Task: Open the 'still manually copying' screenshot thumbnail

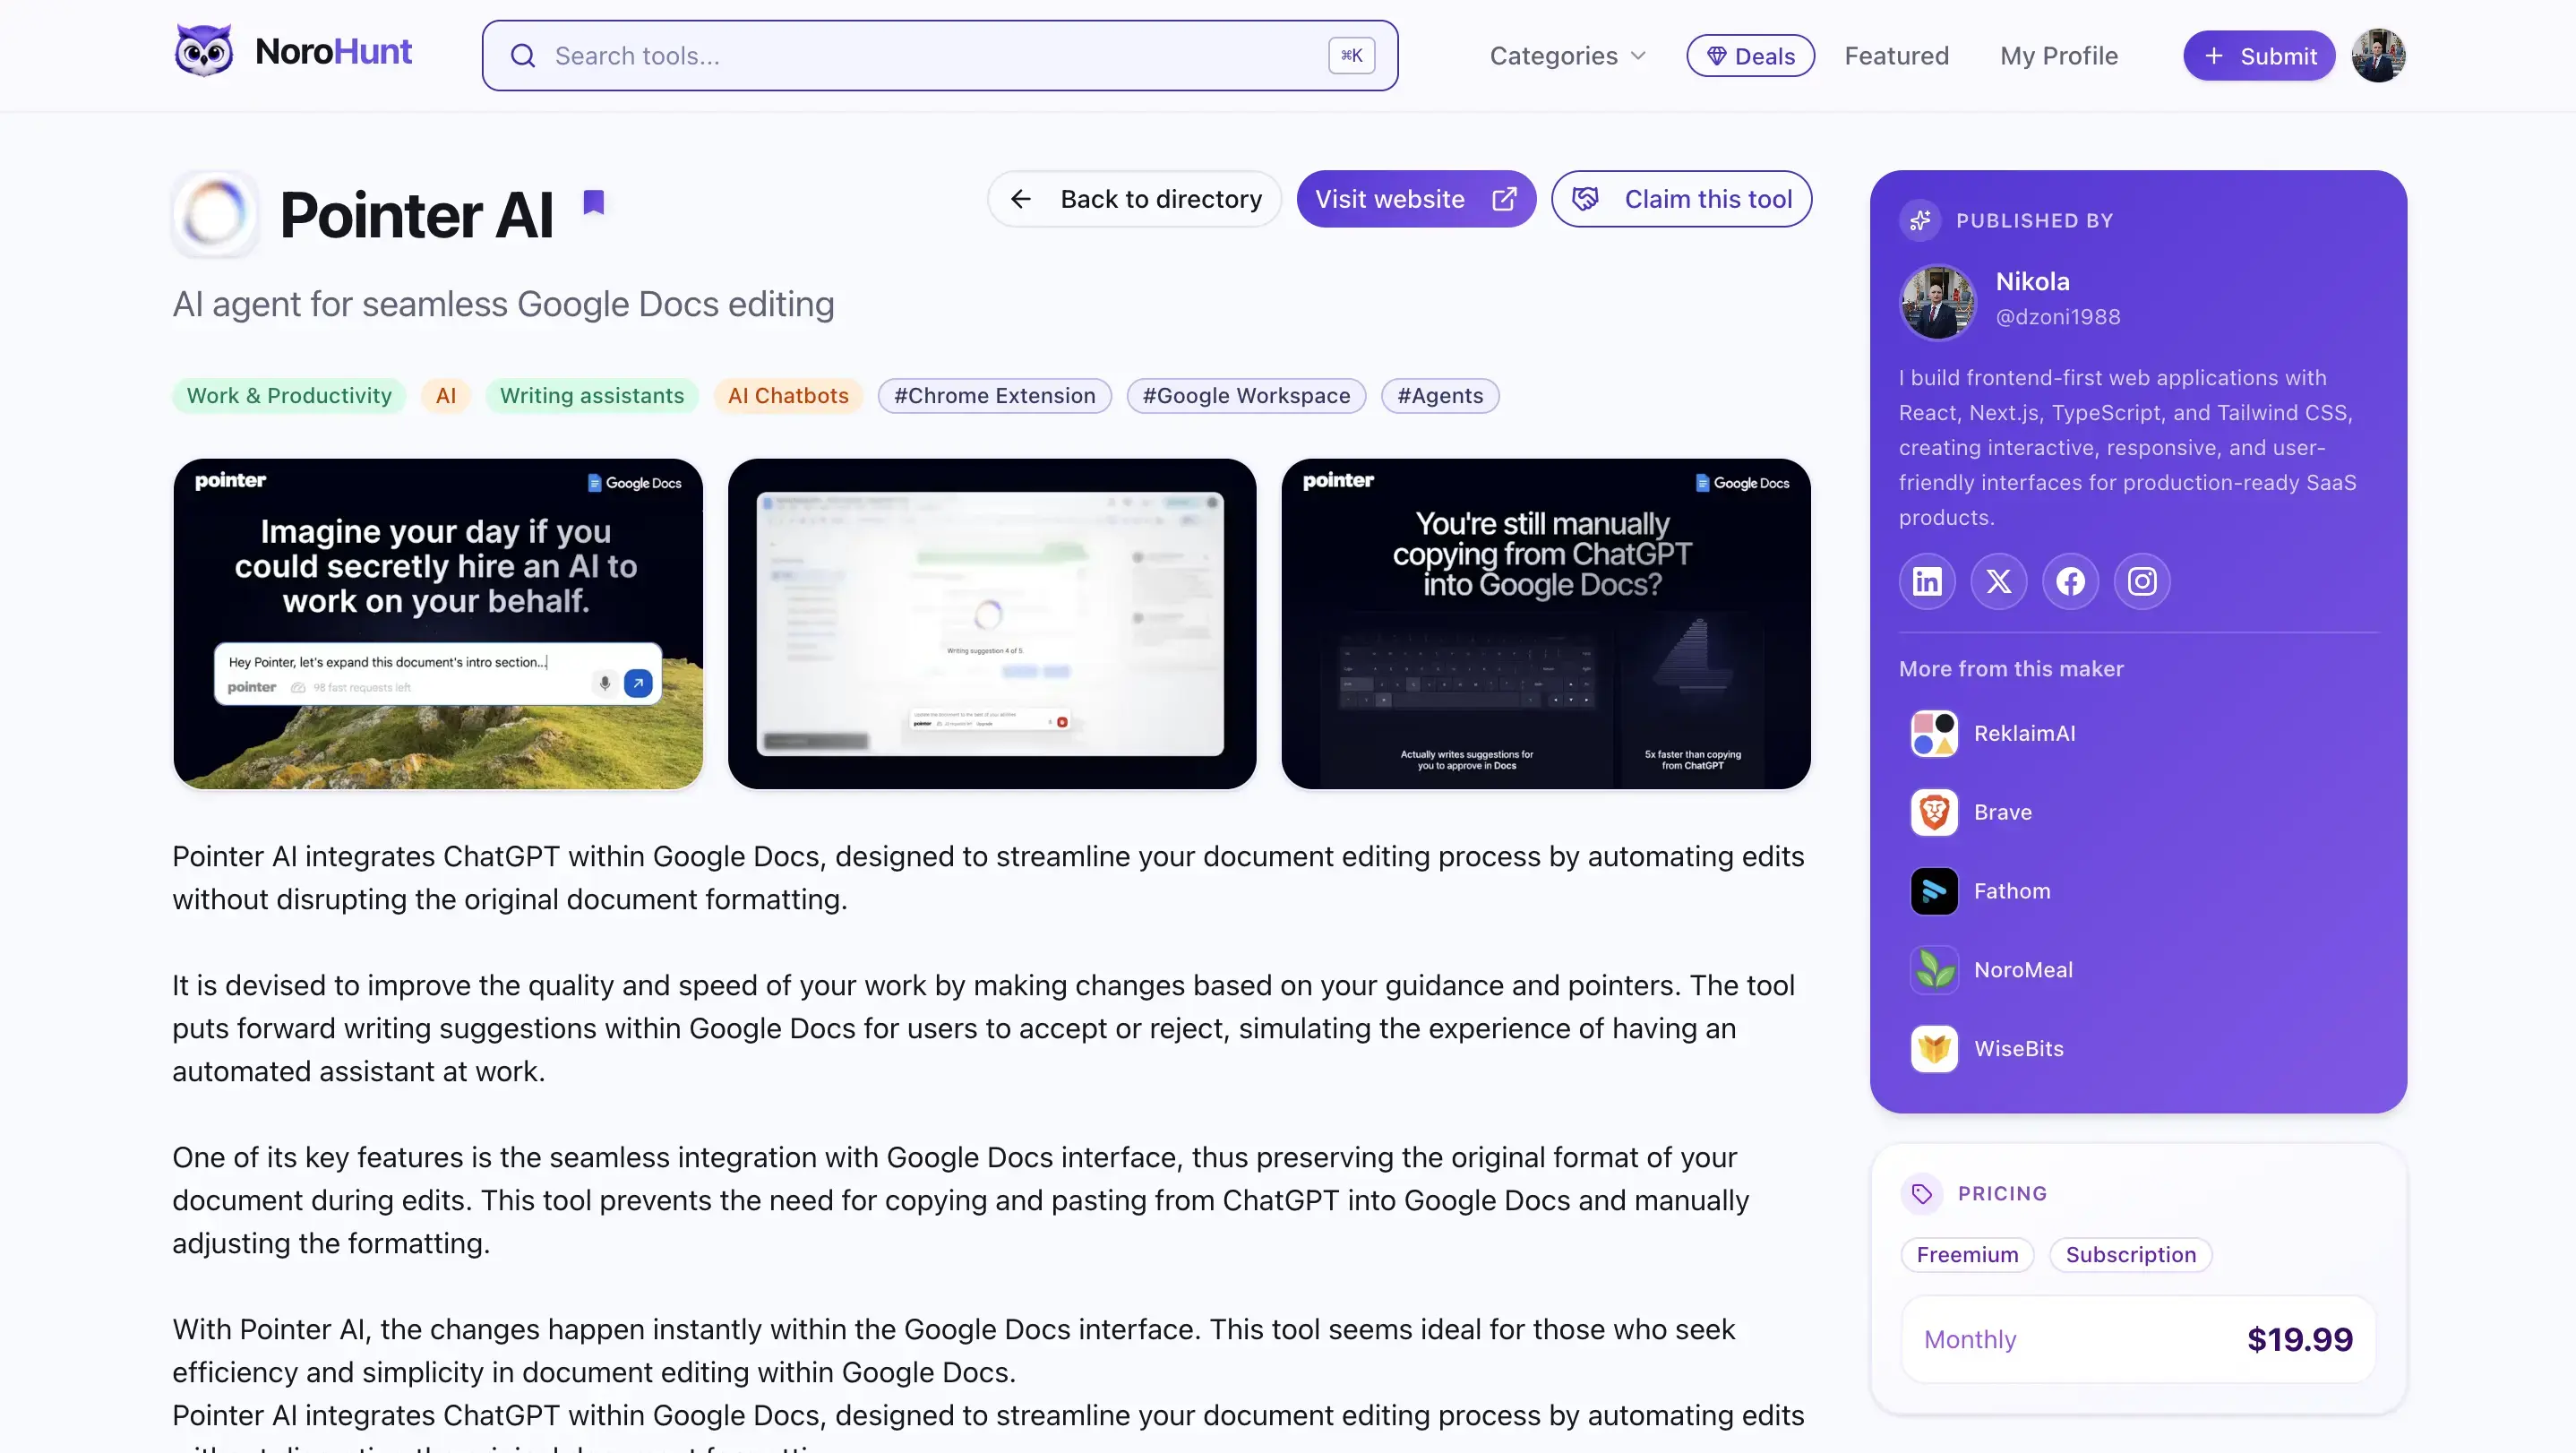Action: [x=1546, y=624]
